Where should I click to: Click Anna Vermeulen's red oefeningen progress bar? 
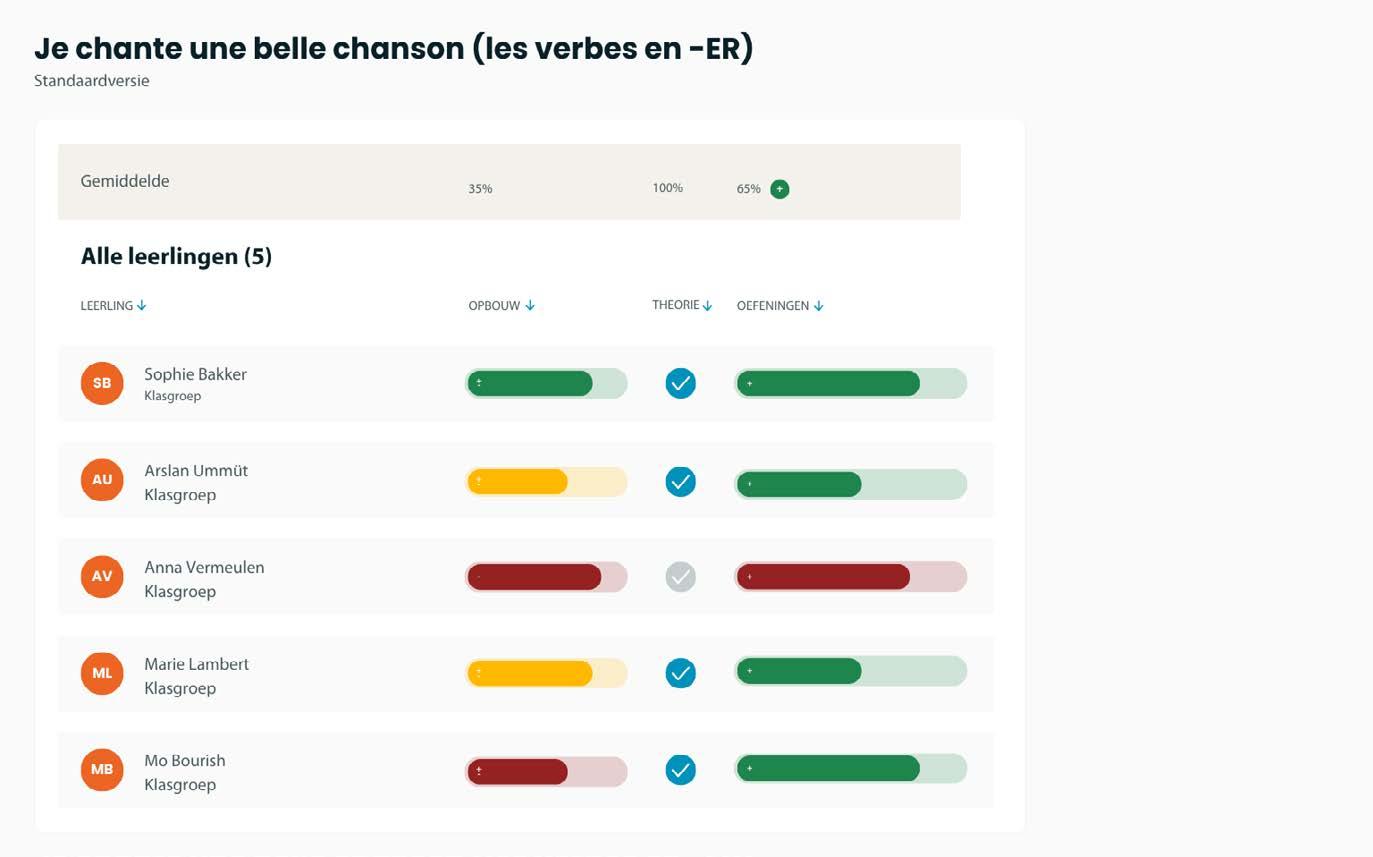pyautogui.click(x=850, y=577)
